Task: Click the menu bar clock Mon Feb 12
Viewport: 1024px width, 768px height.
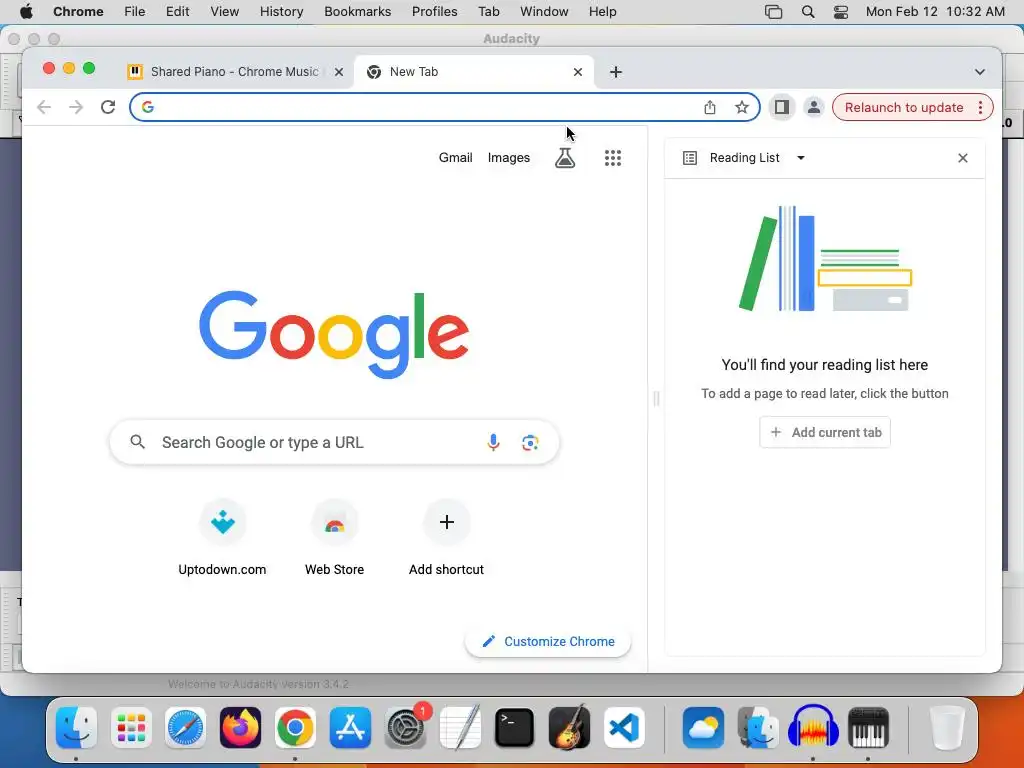Action: 935,12
